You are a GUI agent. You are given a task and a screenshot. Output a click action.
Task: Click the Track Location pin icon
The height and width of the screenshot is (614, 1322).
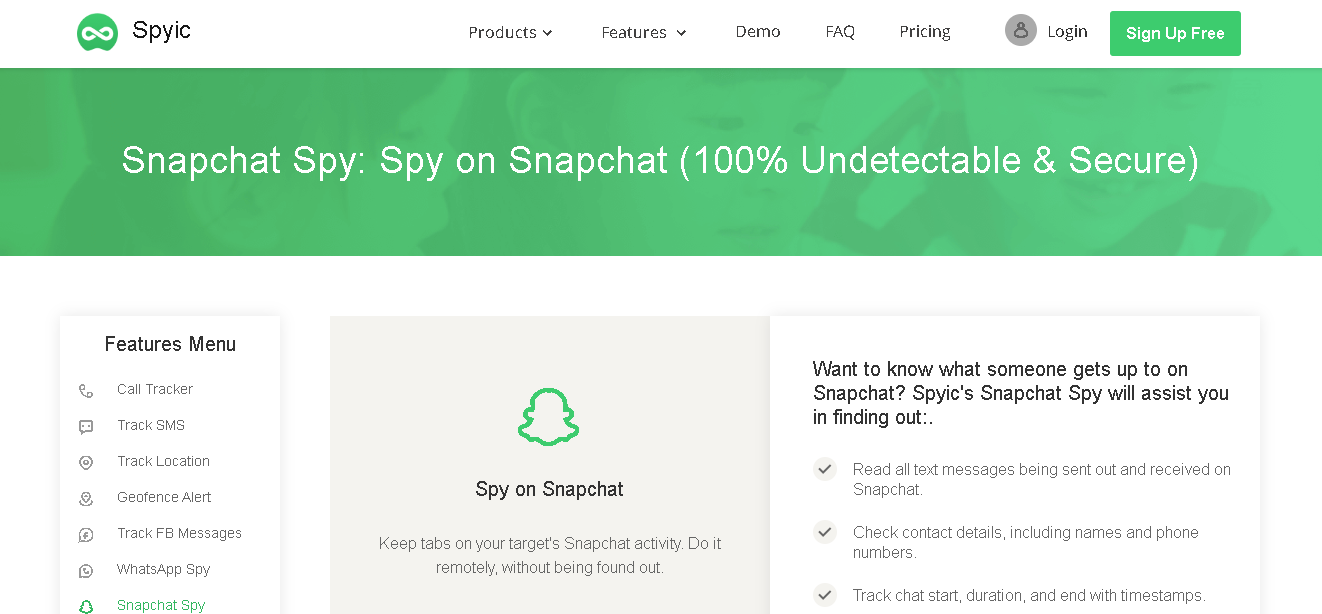[x=86, y=463]
